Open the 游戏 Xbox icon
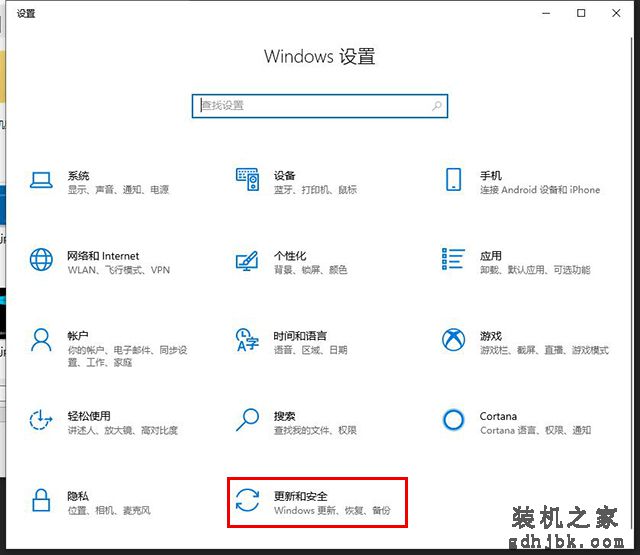 (453, 340)
